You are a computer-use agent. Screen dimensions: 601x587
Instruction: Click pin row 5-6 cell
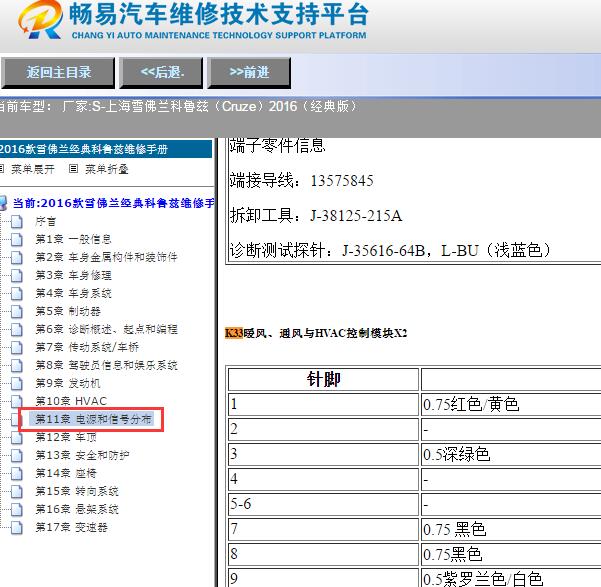323,504
